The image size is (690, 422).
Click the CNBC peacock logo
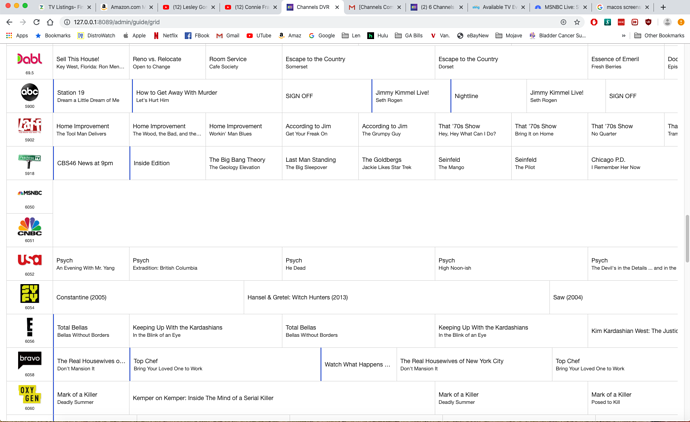29,226
